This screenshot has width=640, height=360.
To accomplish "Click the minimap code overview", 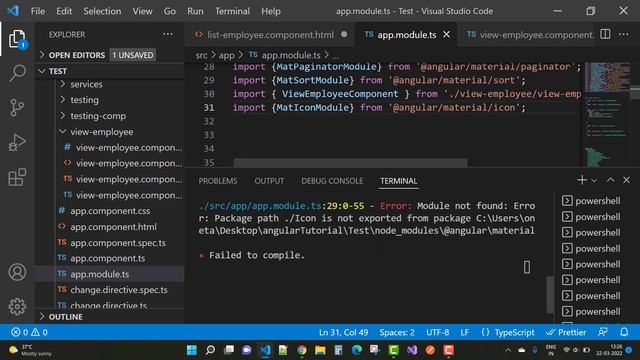I will (x=607, y=114).
